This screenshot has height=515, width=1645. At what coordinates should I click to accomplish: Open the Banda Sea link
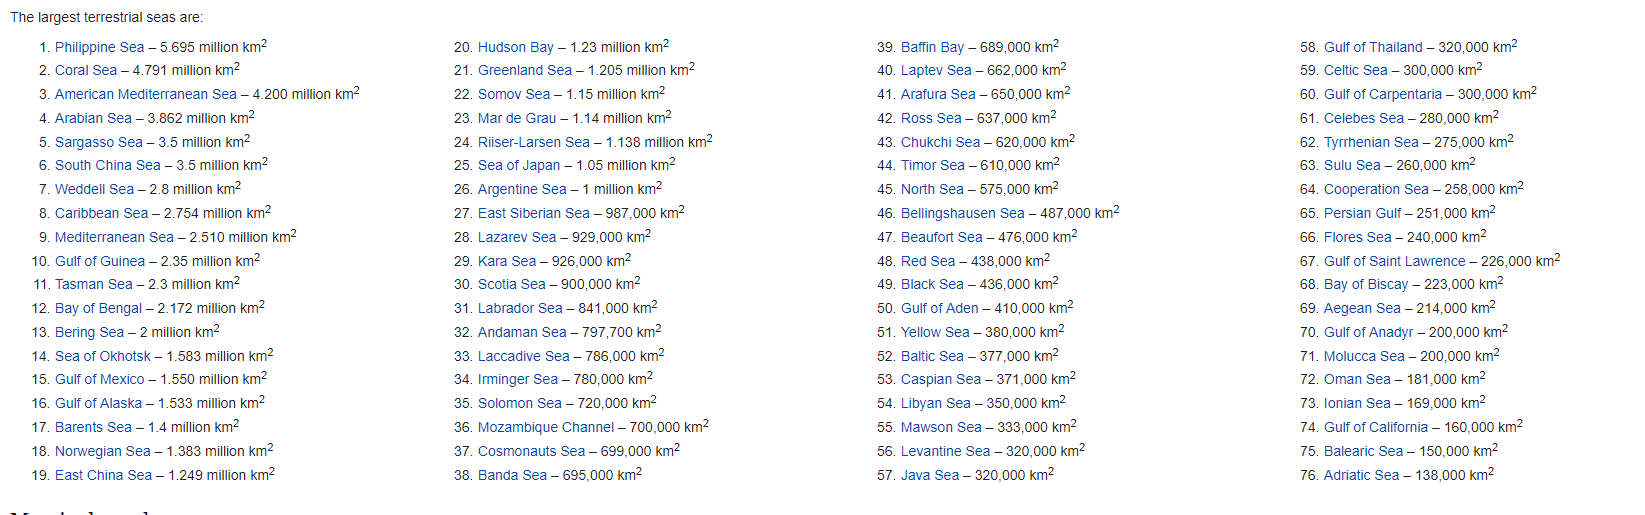coord(512,475)
